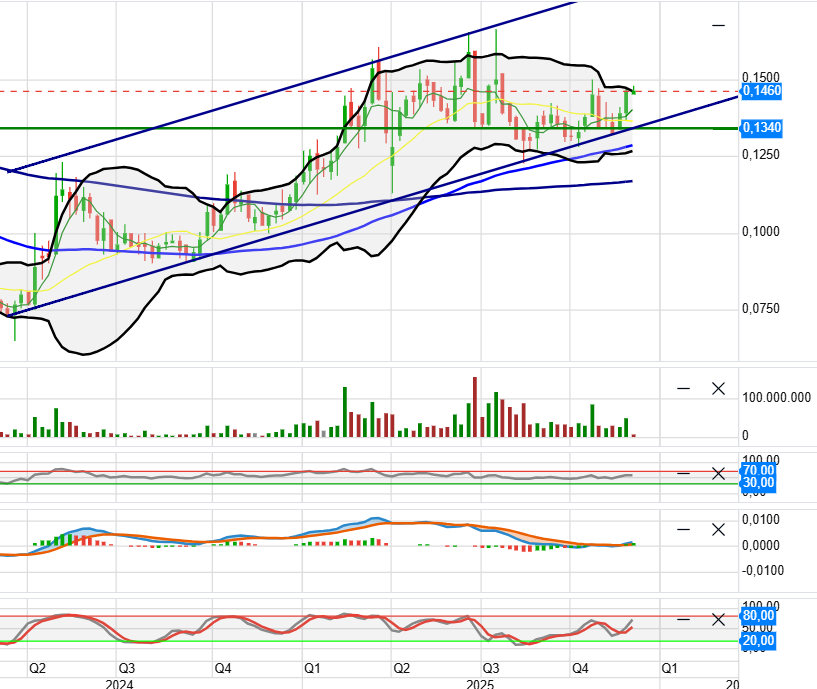The width and height of the screenshot is (817, 689).
Task: Select the 0,1340 horizontal line price tag
Action: [x=761, y=128]
